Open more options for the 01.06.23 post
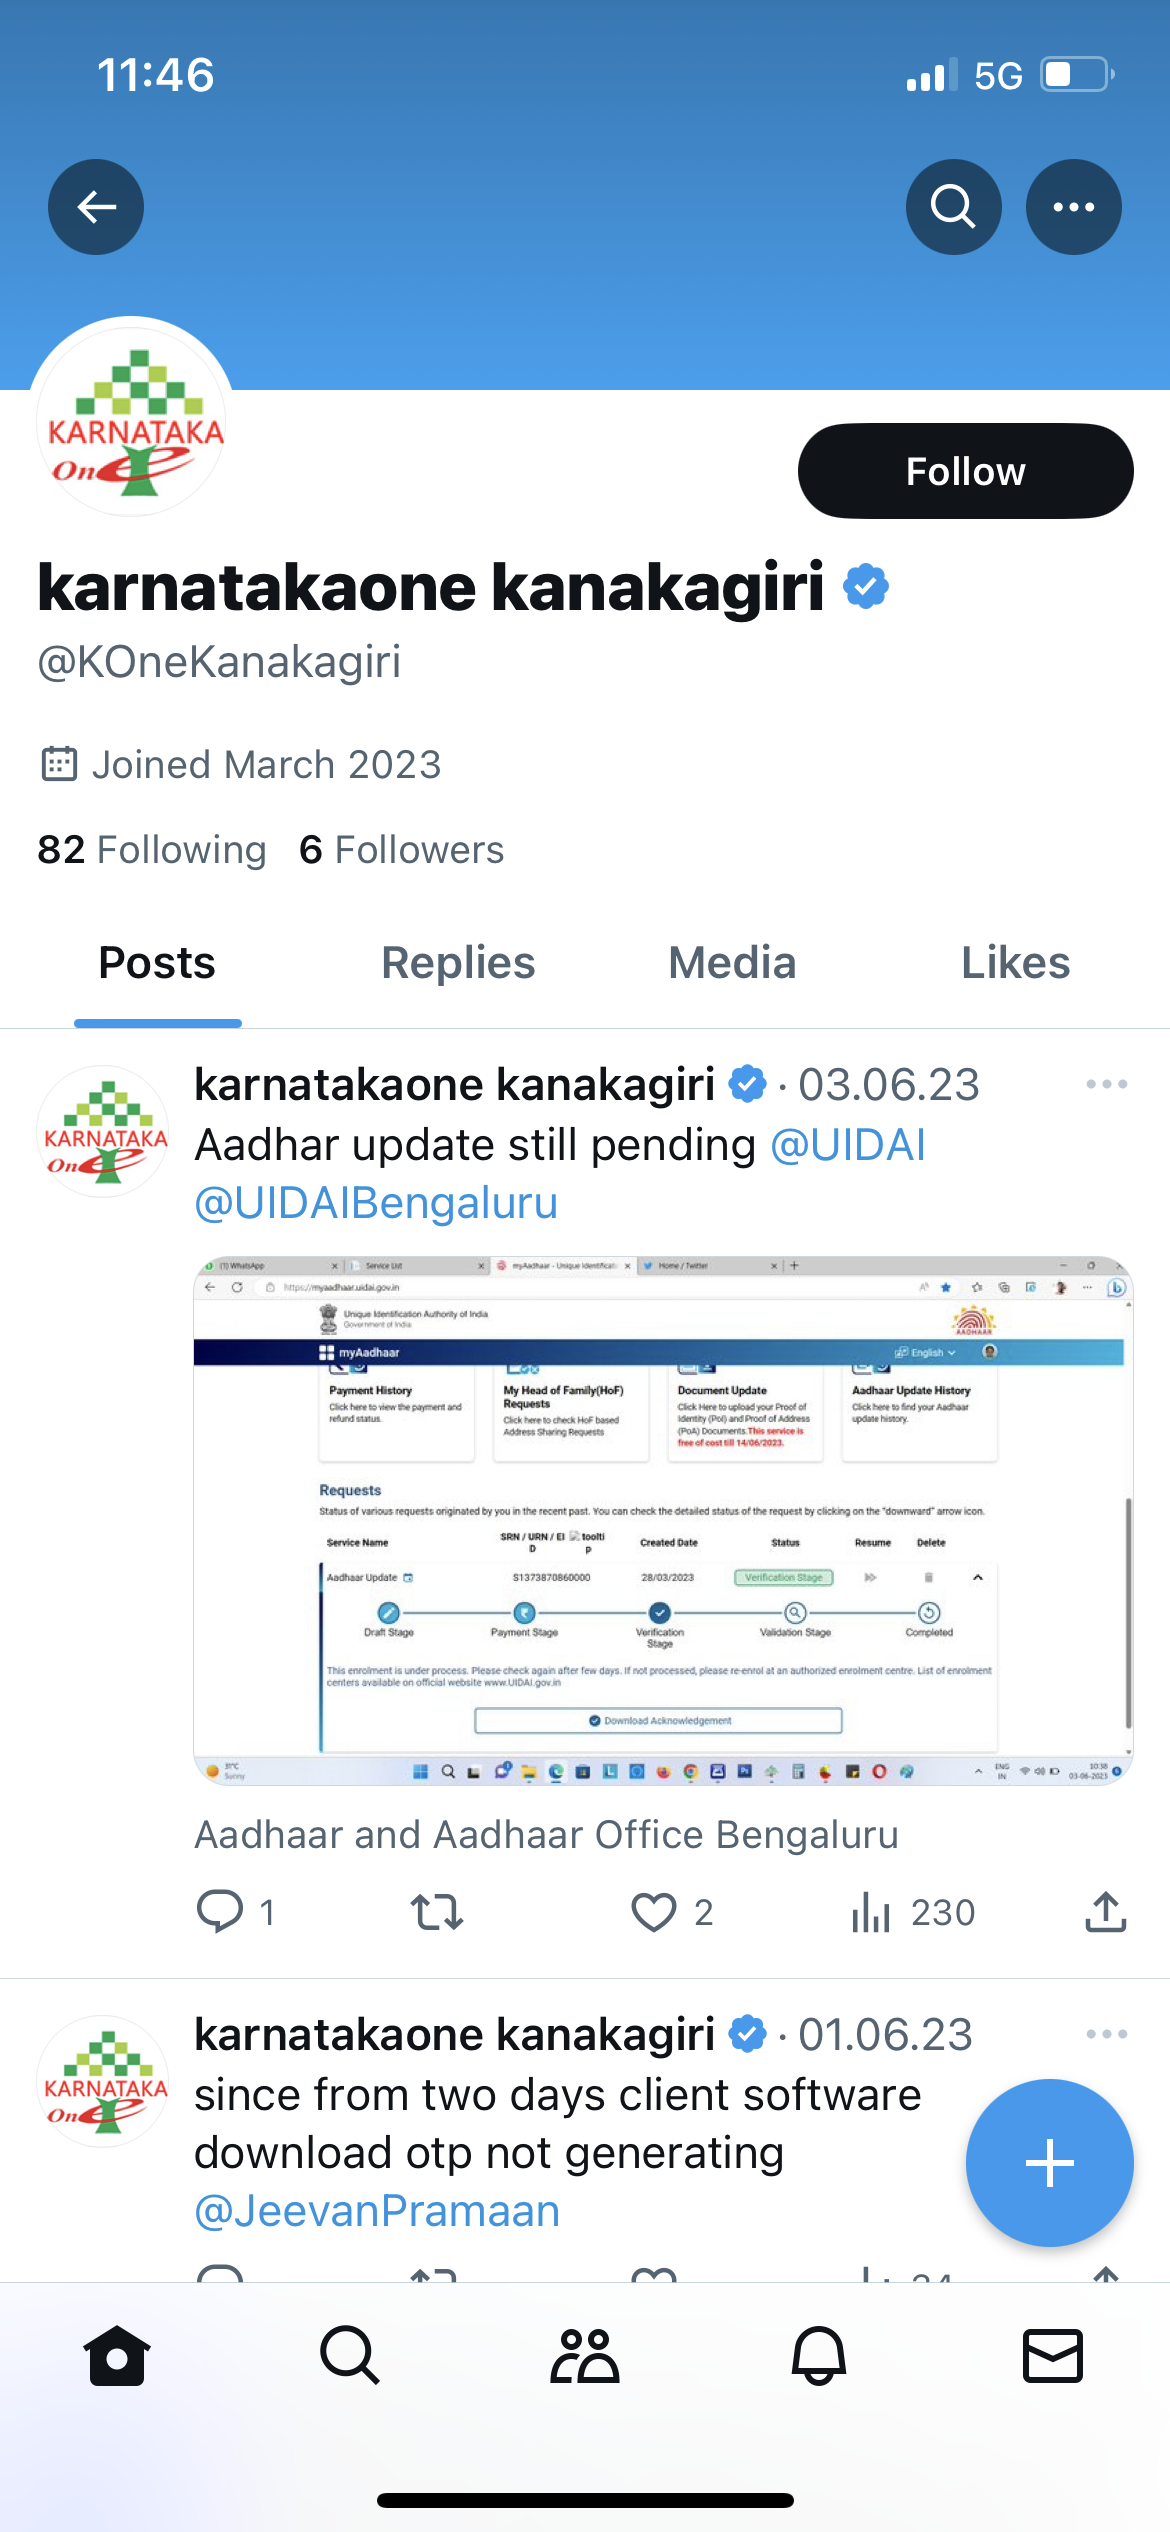 coord(1106,2034)
